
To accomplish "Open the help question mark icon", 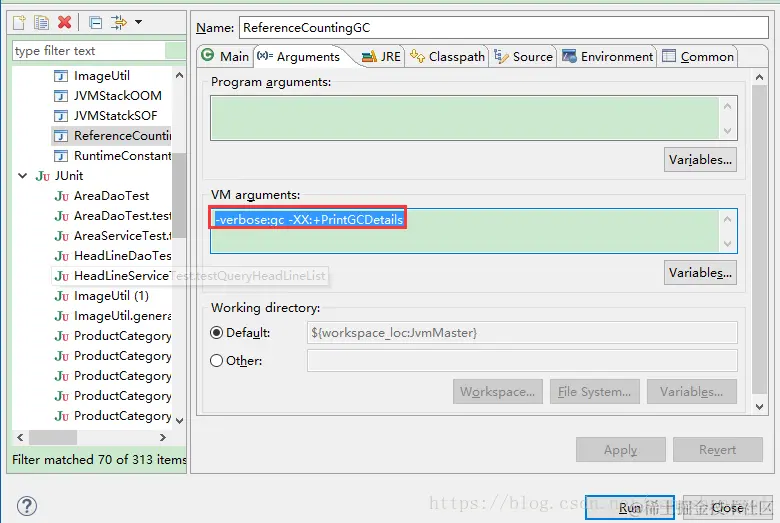I will [x=27, y=506].
